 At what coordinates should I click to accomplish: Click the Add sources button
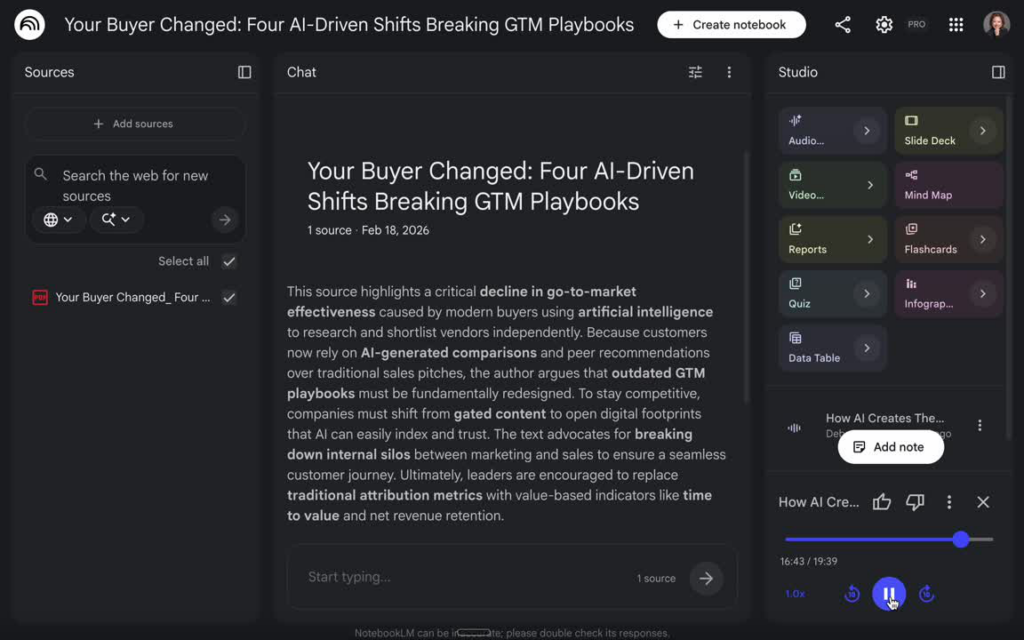point(135,123)
